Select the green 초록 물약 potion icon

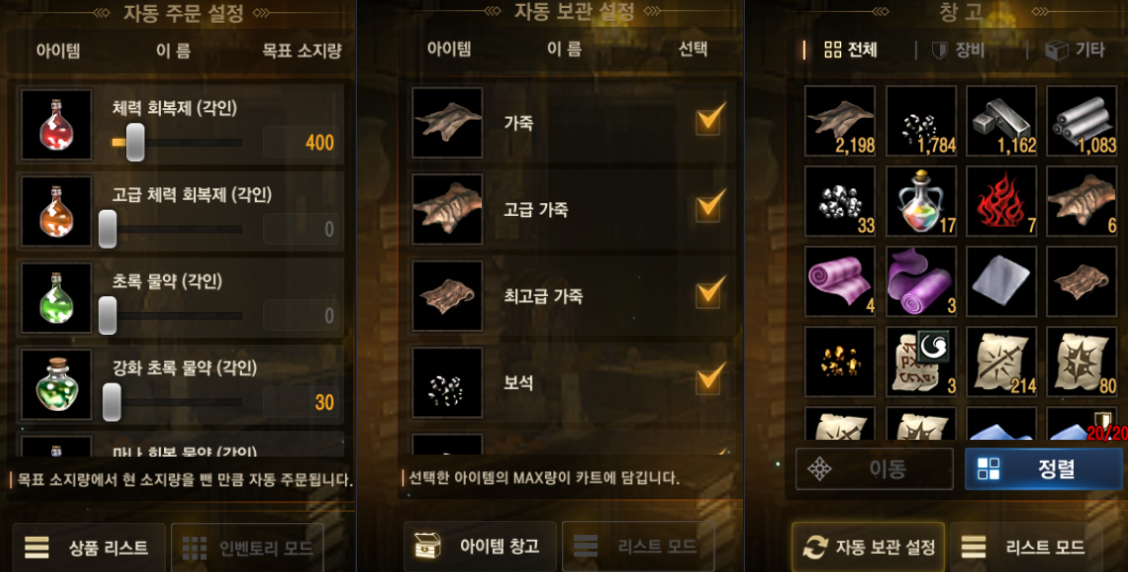coord(57,298)
